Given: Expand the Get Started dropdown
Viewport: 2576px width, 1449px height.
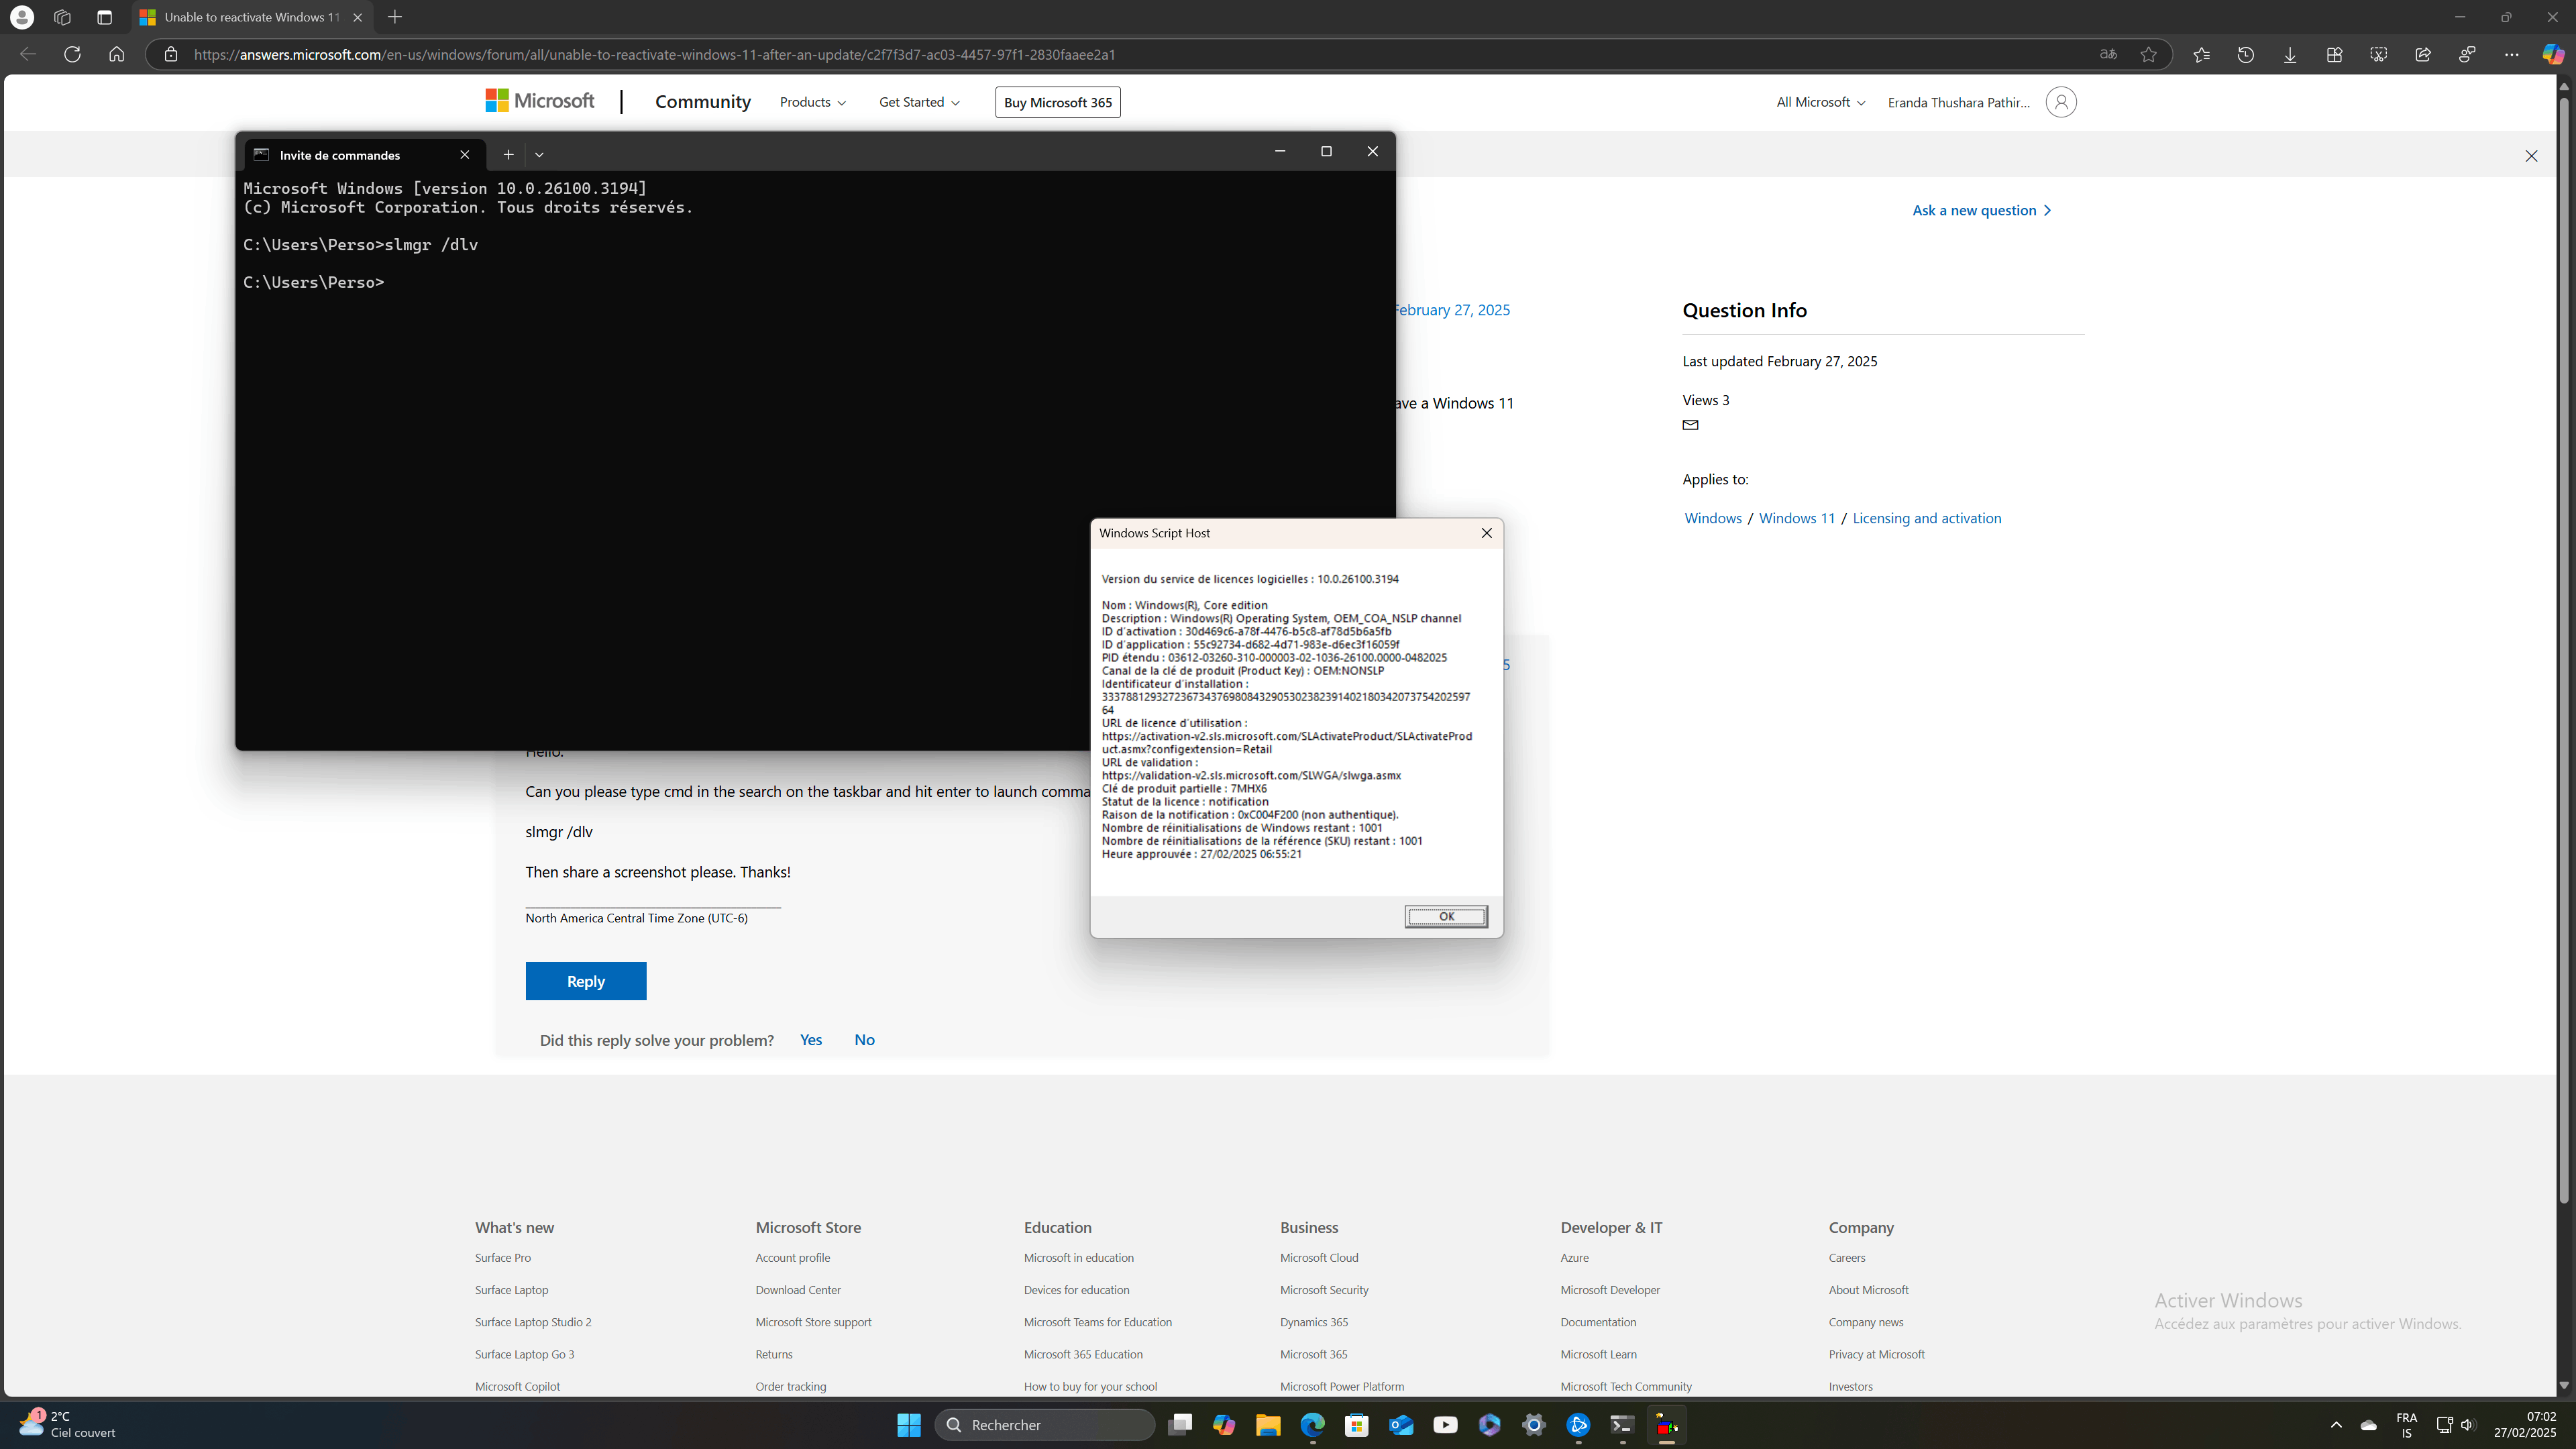Looking at the screenshot, I should point(919,102).
